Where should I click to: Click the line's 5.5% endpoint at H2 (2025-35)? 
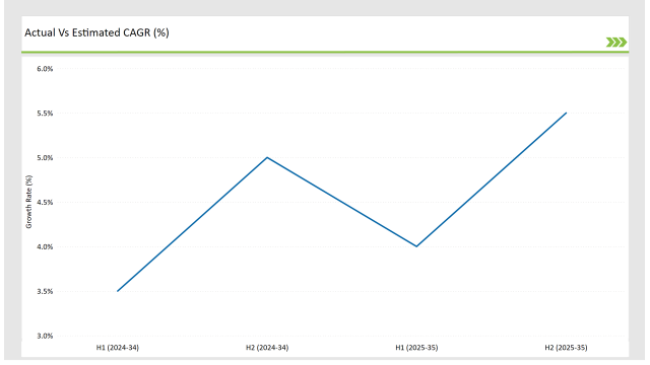pos(566,113)
